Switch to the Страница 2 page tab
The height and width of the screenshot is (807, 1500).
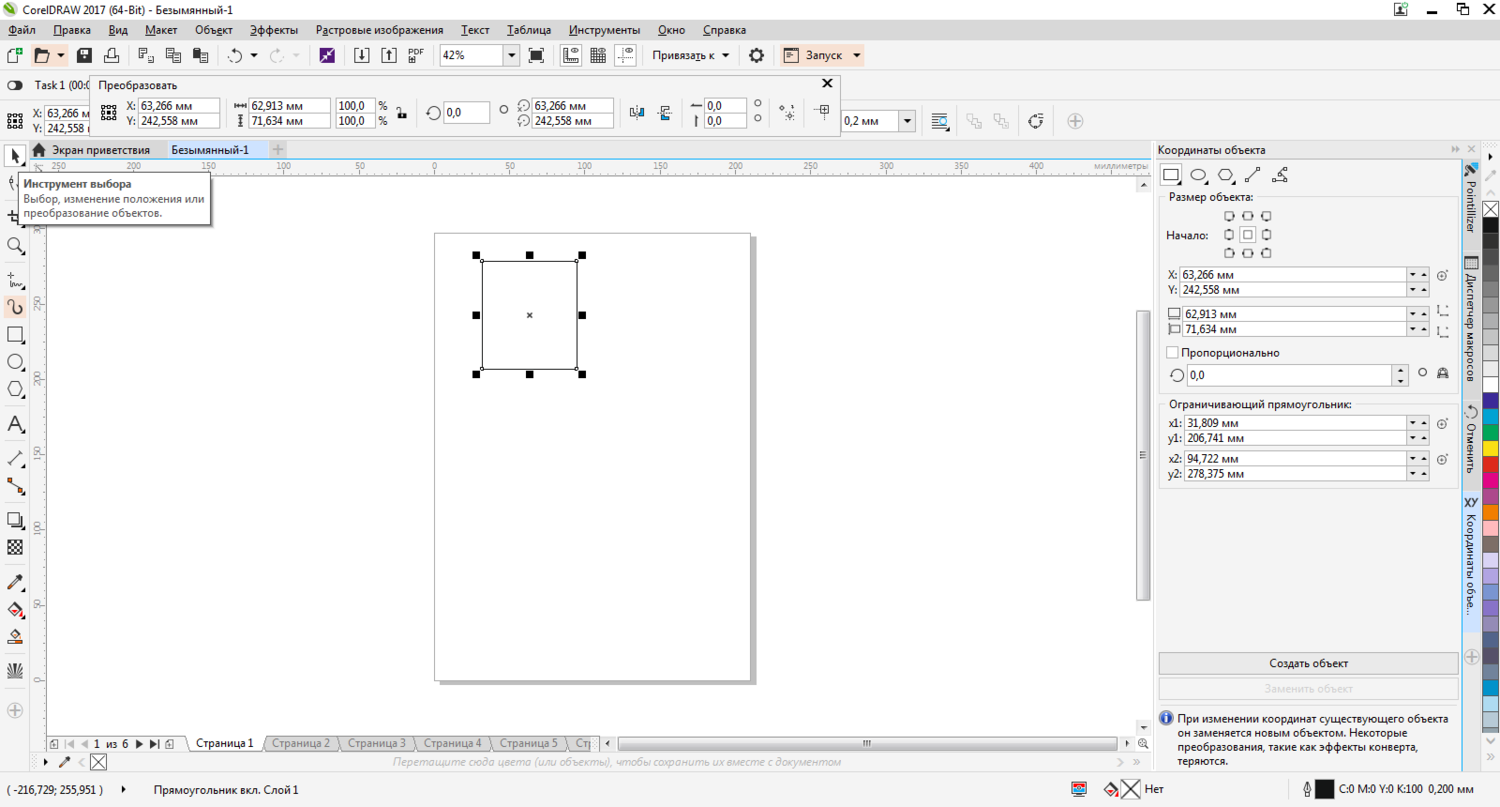pyautogui.click(x=300, y=743)
